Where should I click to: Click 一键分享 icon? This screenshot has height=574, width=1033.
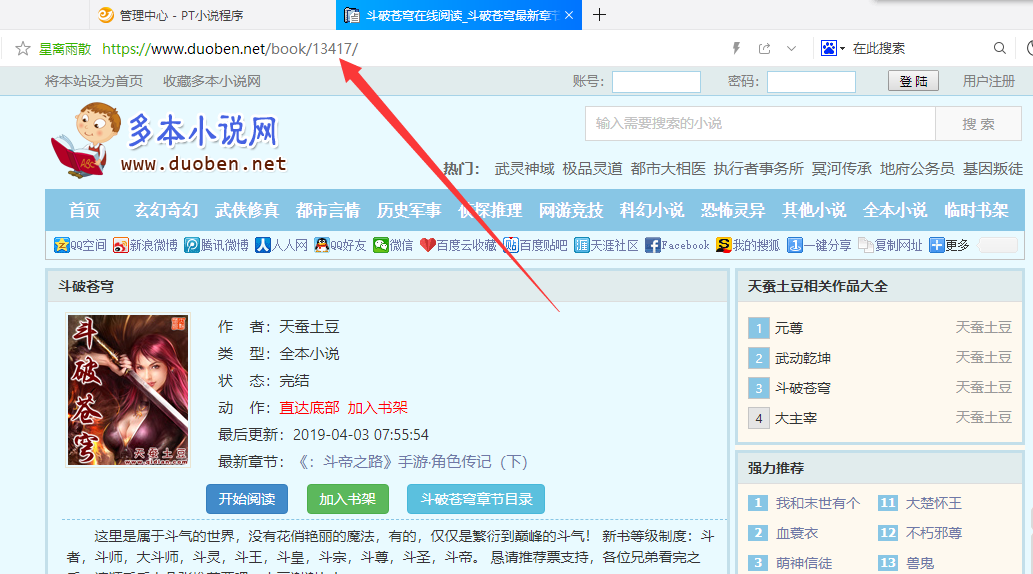[x=819, y=245]
